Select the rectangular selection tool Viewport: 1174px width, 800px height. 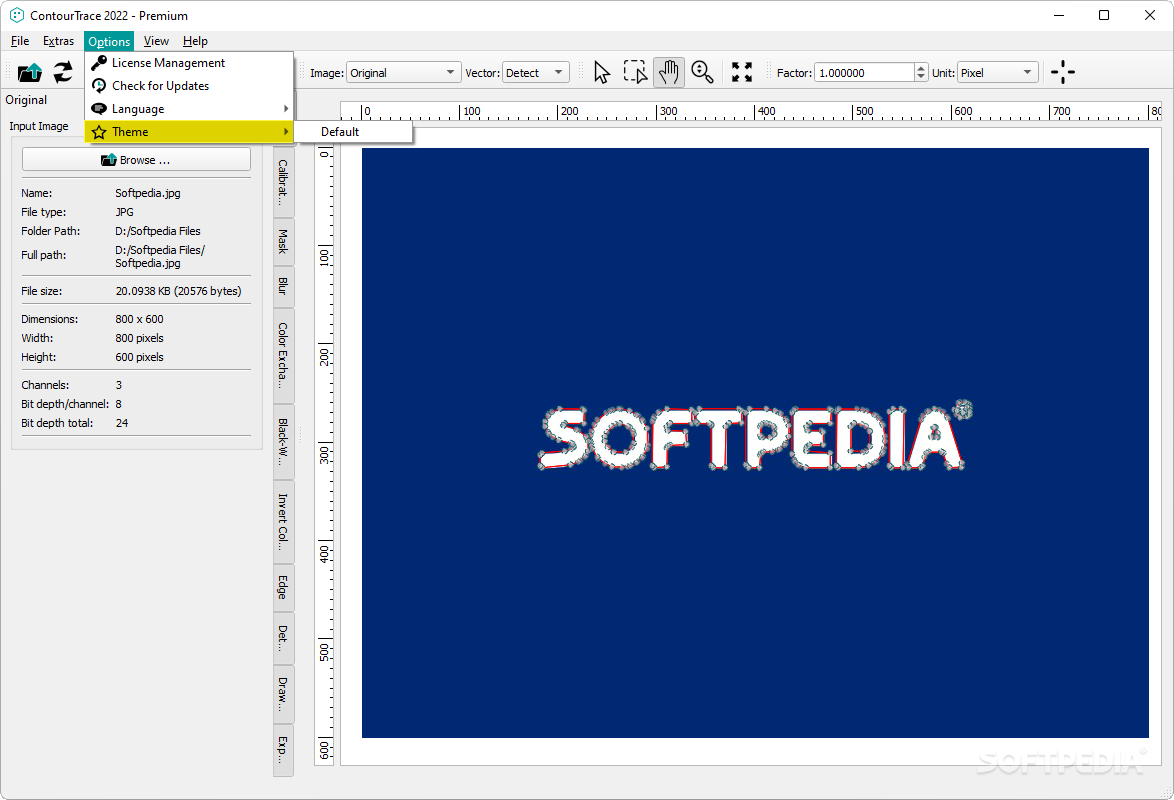point(635,73)
